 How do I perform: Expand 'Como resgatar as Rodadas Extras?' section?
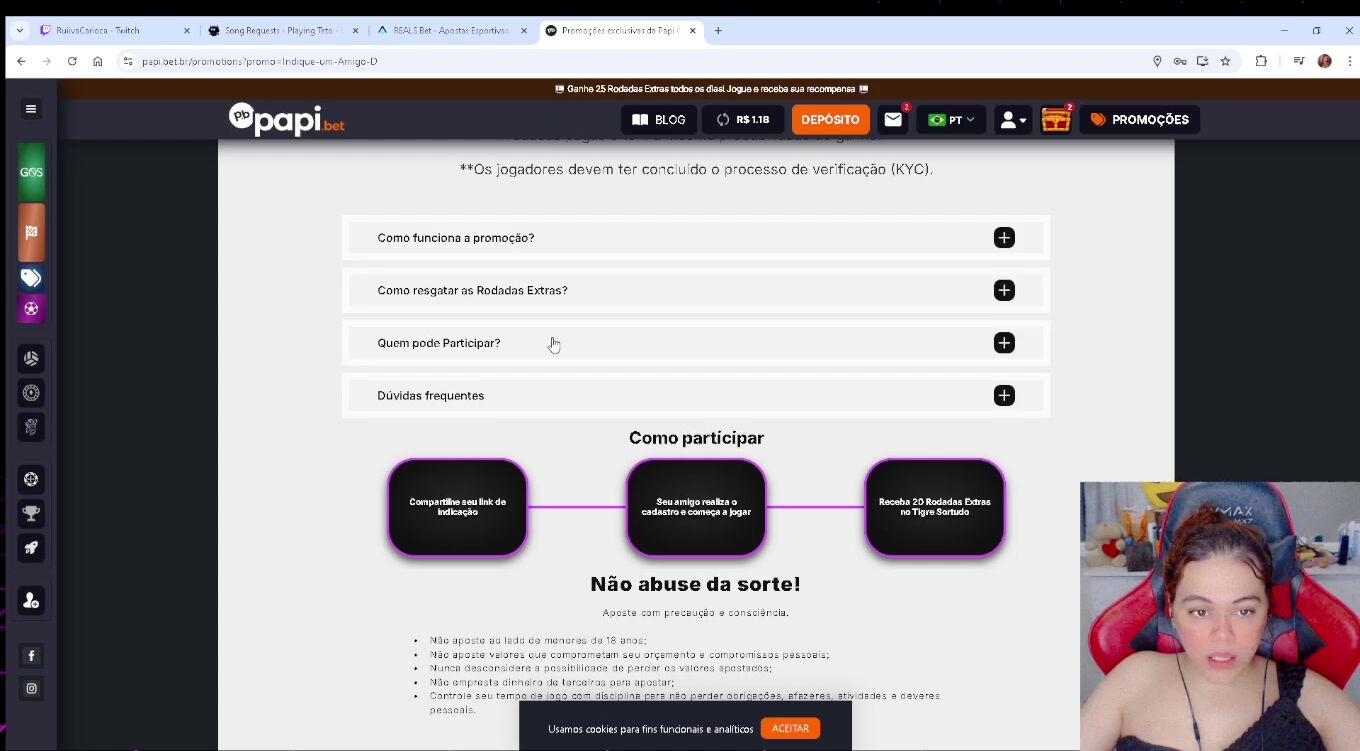tap(696, 290)
